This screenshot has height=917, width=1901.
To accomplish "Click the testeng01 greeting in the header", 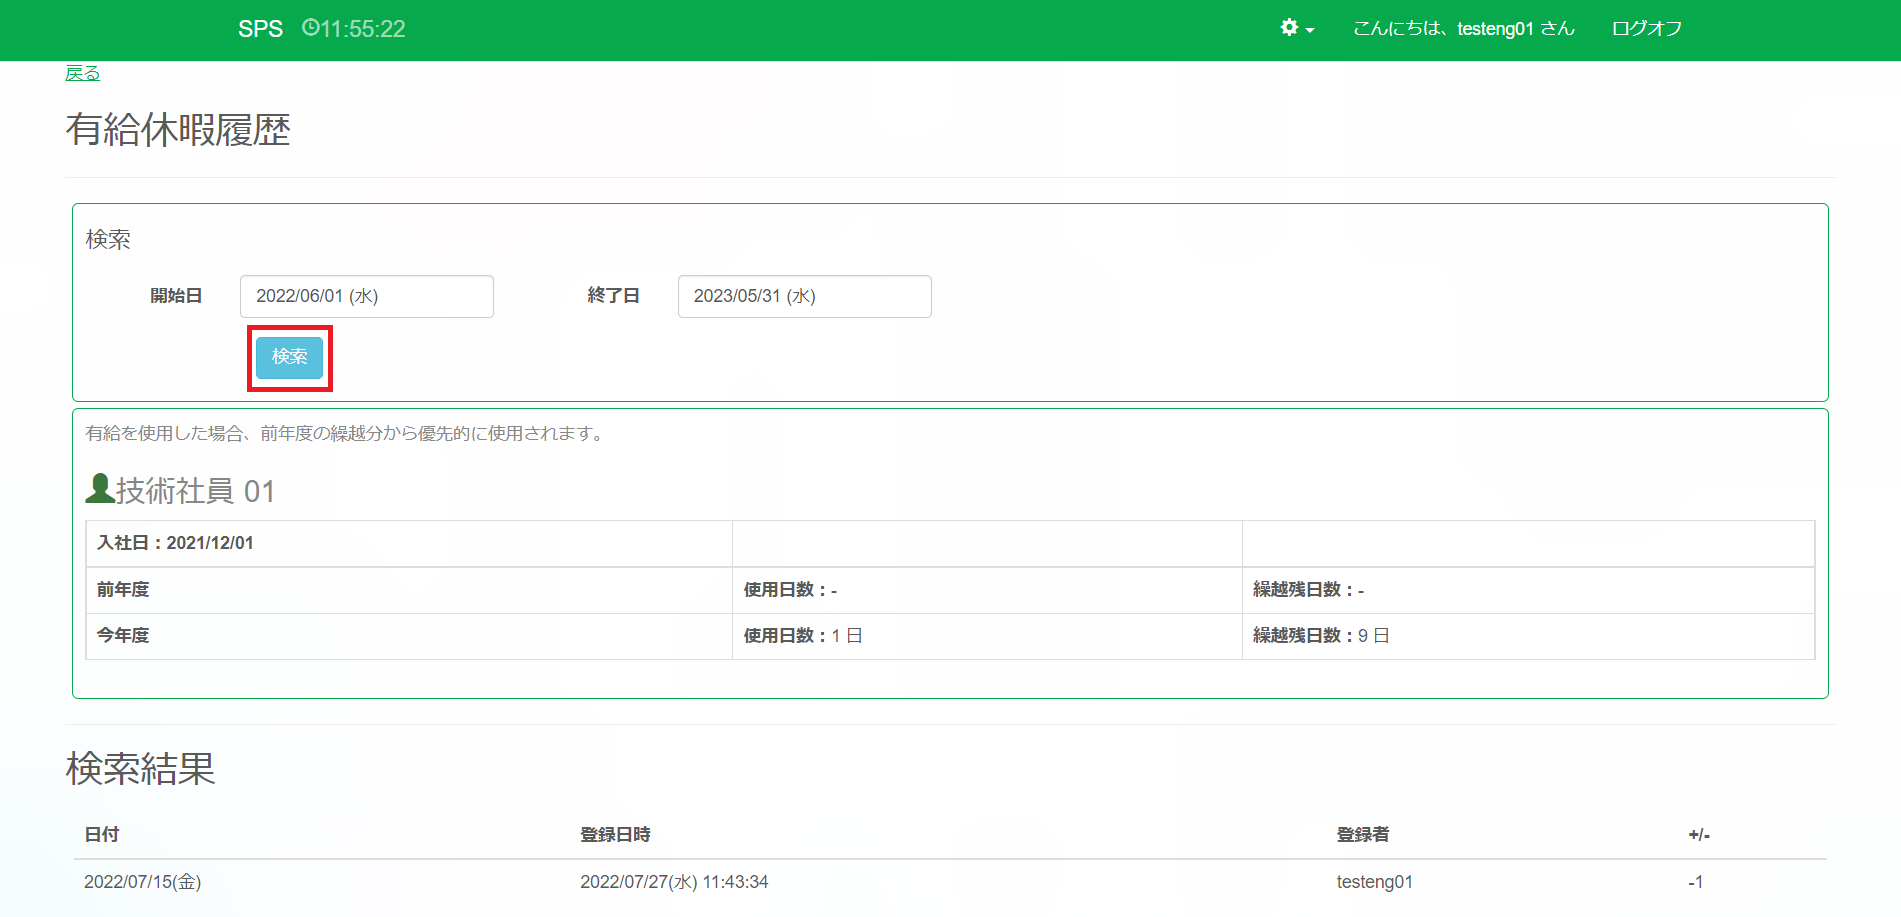I will coord(1463,29).
